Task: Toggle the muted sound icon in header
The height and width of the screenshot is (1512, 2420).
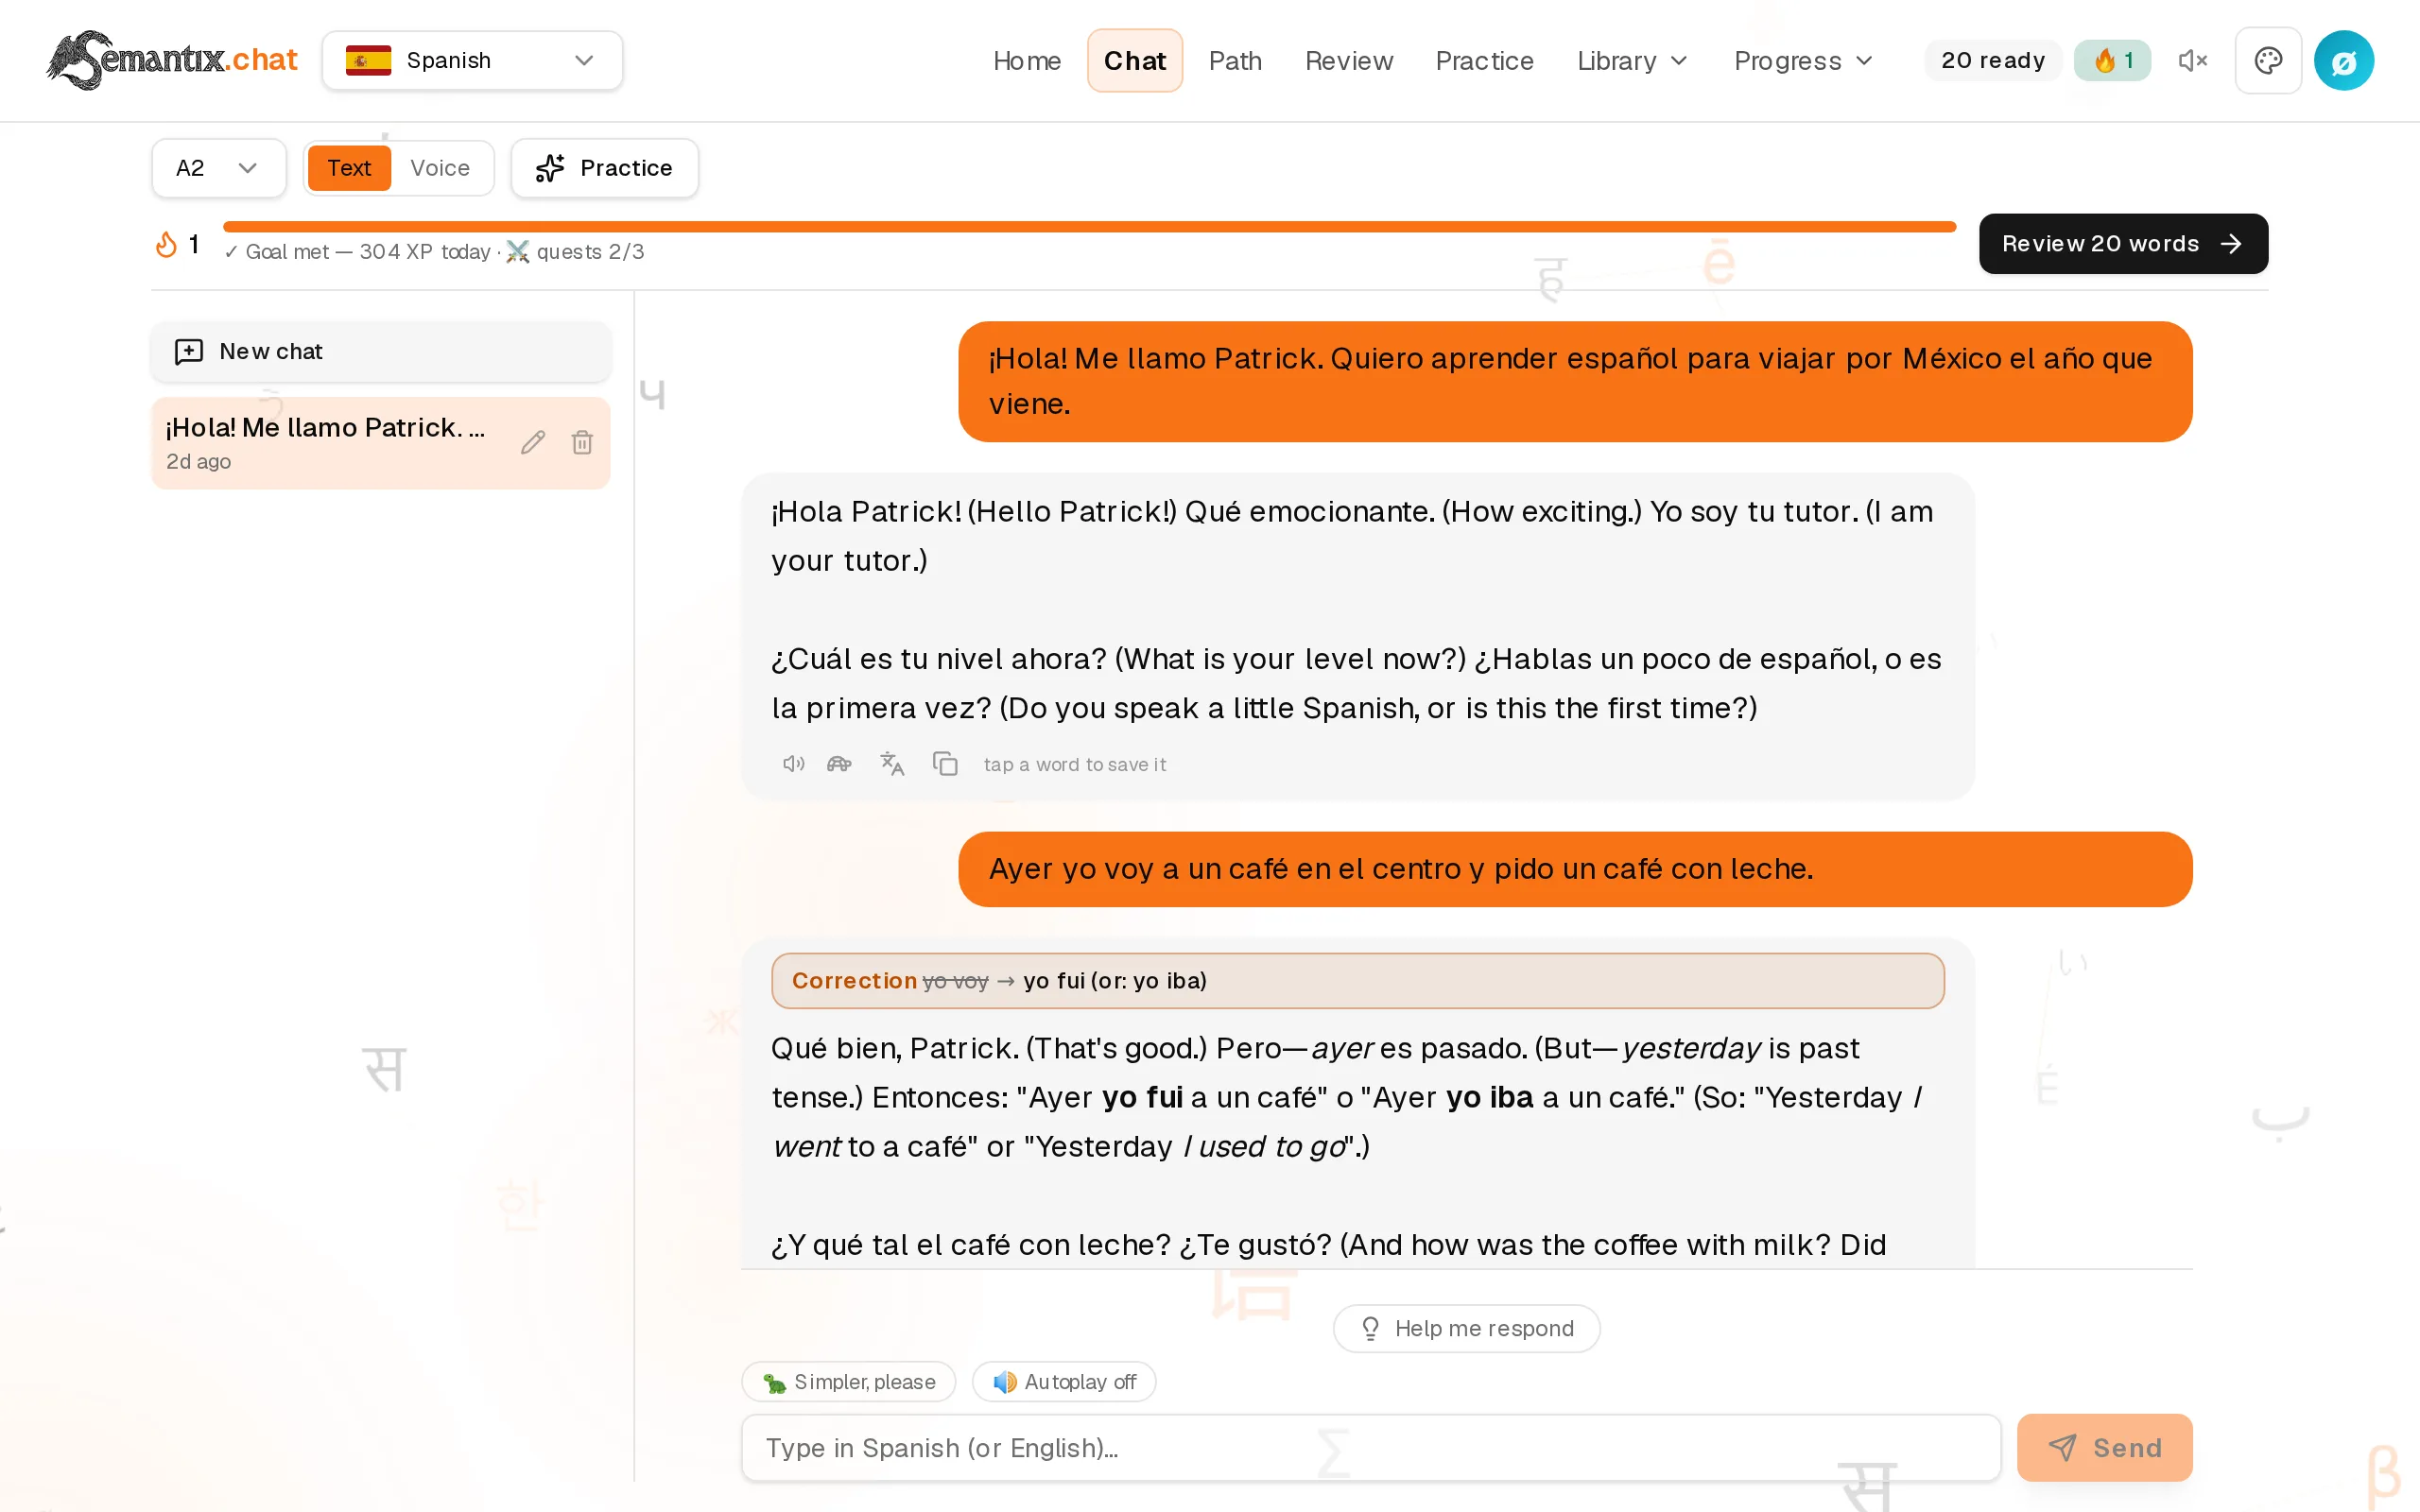Action: pos(2192,60)
